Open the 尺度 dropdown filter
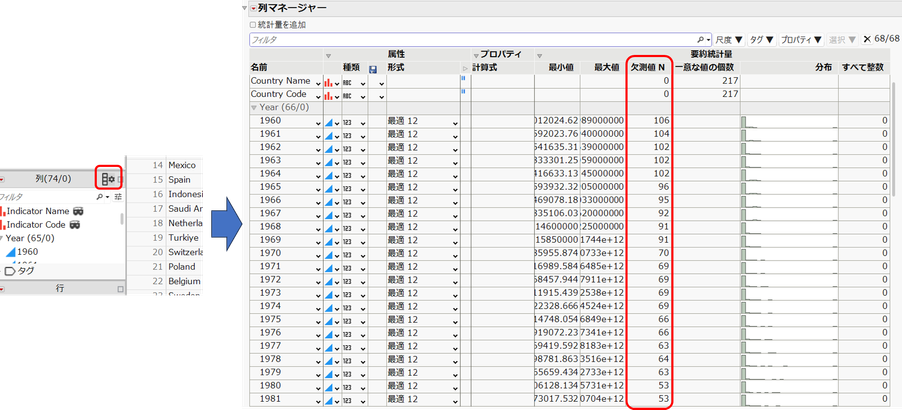Image resolution: width=902 pixels, height=410 pixels. pyautogui.click(x=729, y=40)
